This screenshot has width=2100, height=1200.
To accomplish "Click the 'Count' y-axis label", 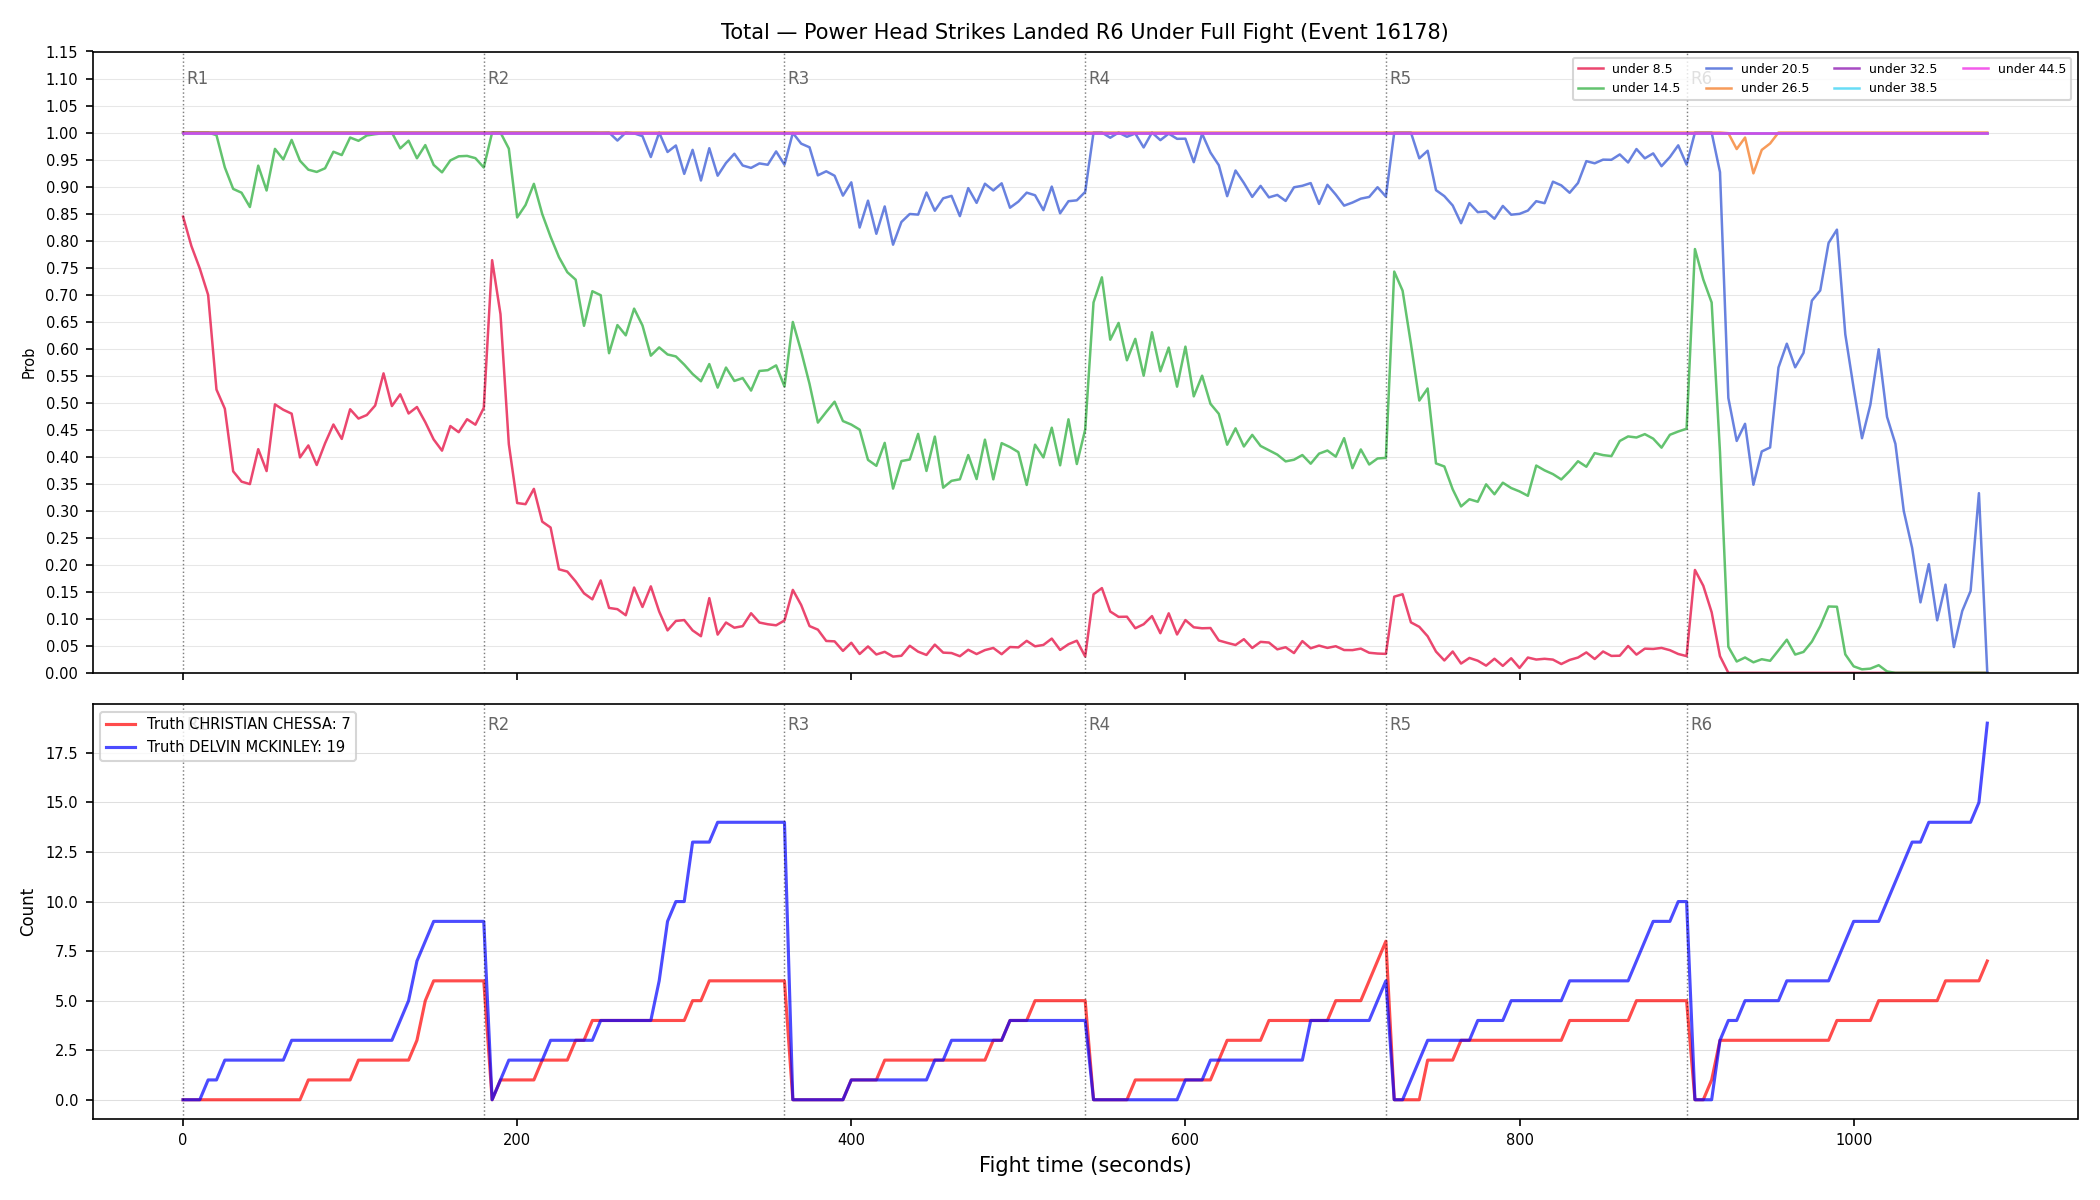I will point(27,912).
